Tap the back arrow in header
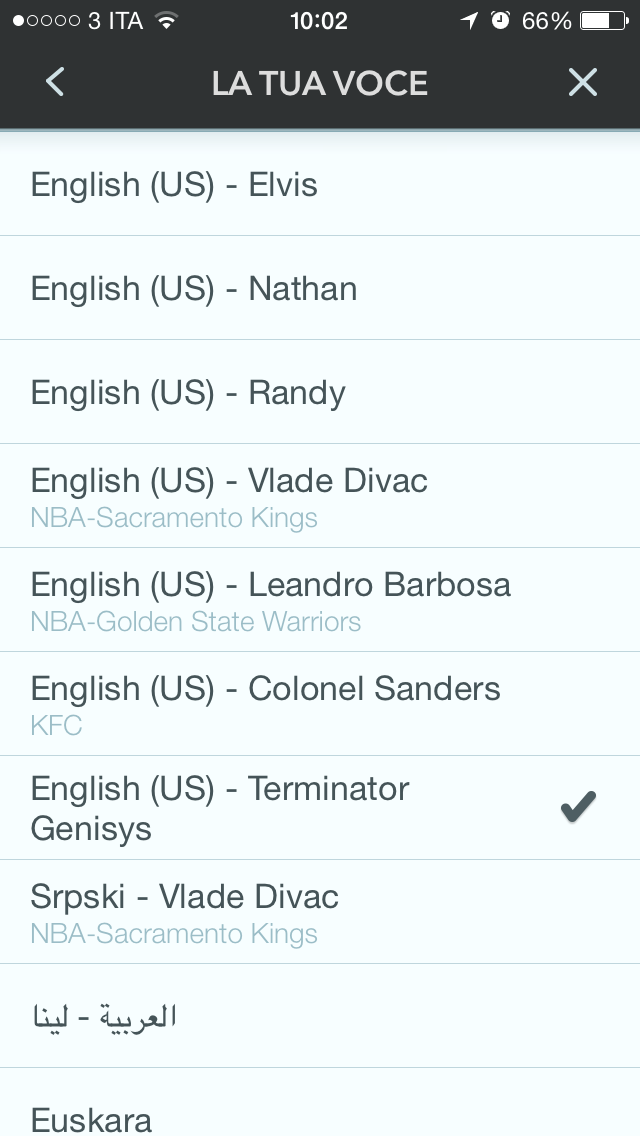This screenshot has height=1136, width=640. tap(55, 82)
